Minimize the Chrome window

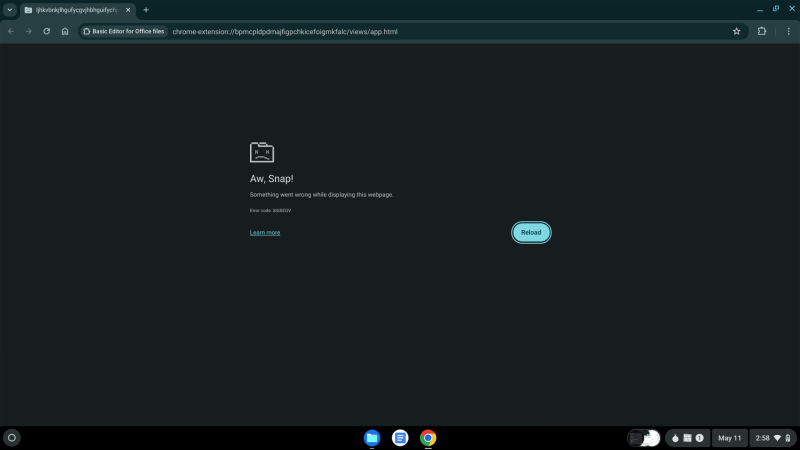(760, 9)
